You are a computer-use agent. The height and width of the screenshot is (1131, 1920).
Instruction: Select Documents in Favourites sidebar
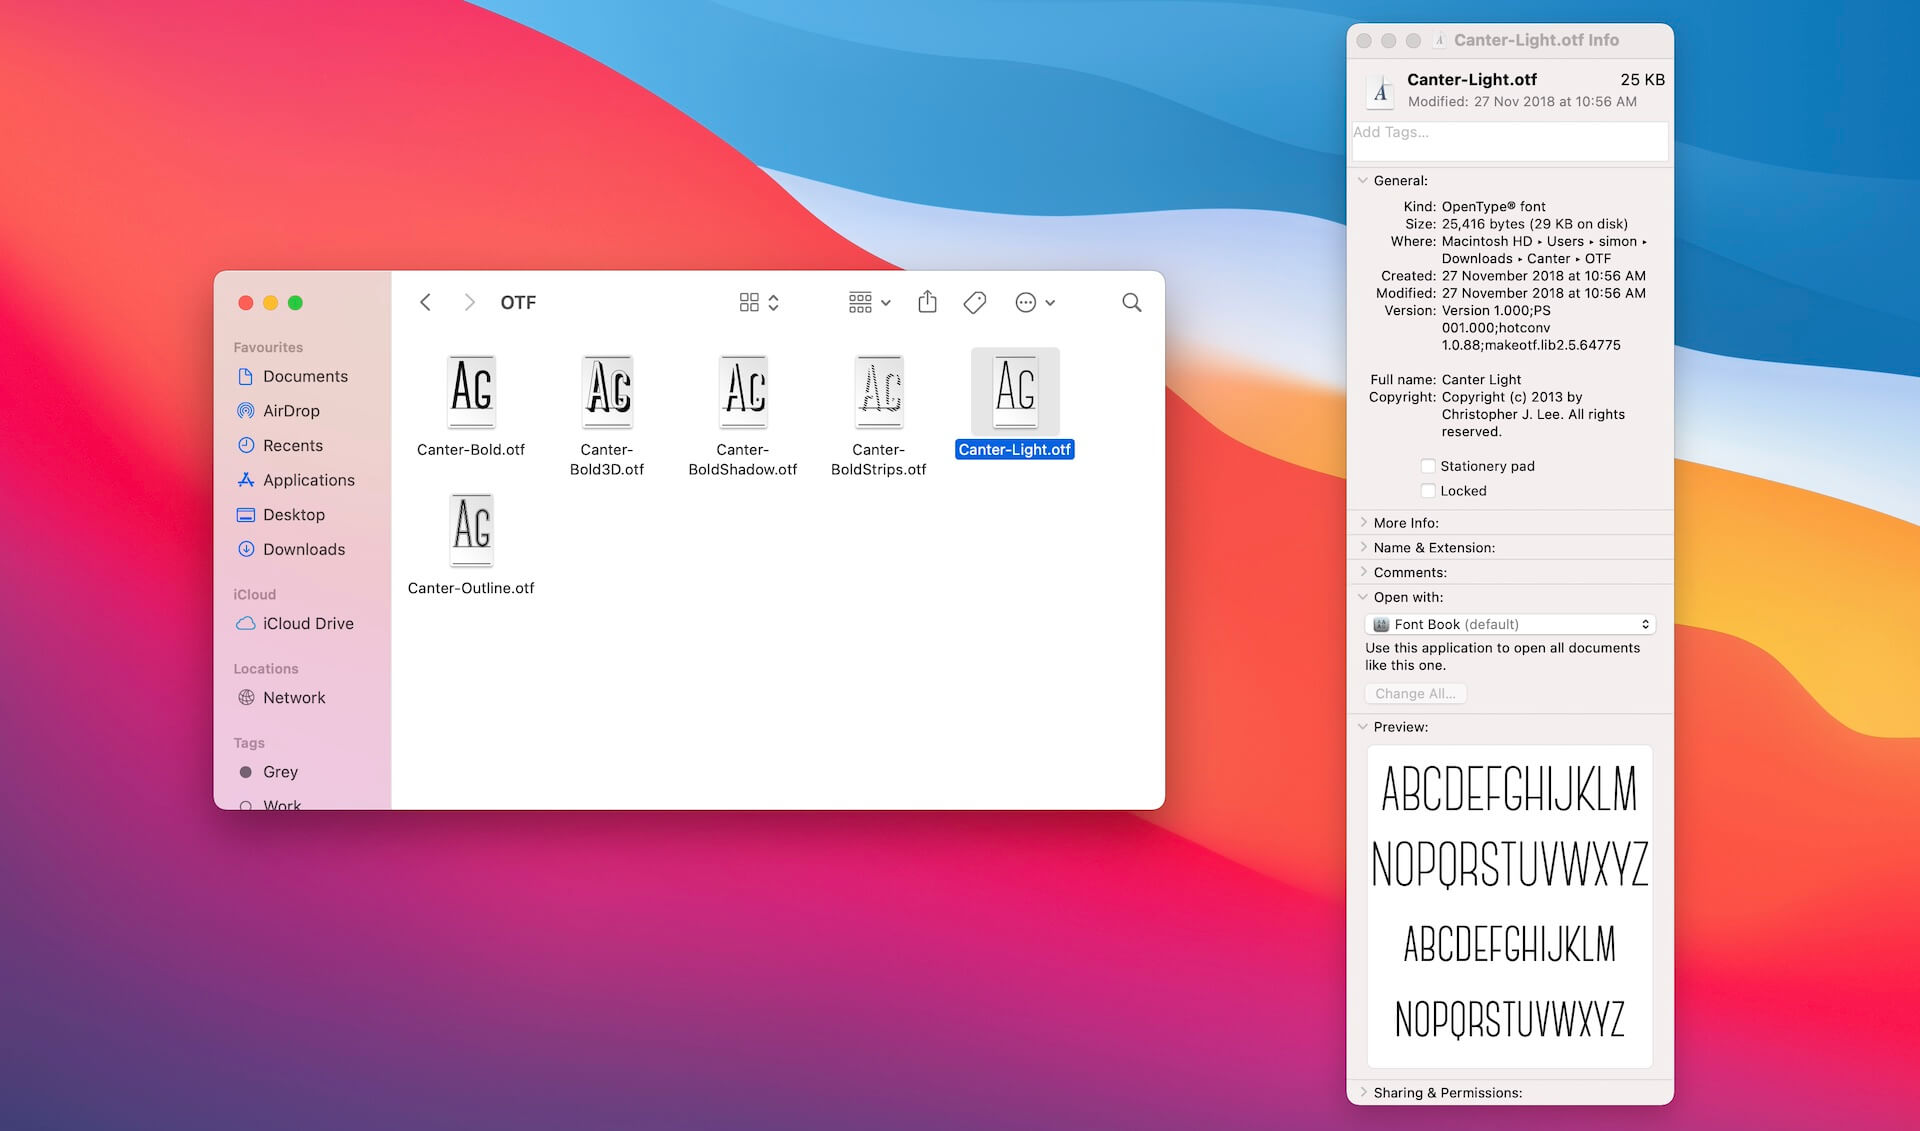307,376
